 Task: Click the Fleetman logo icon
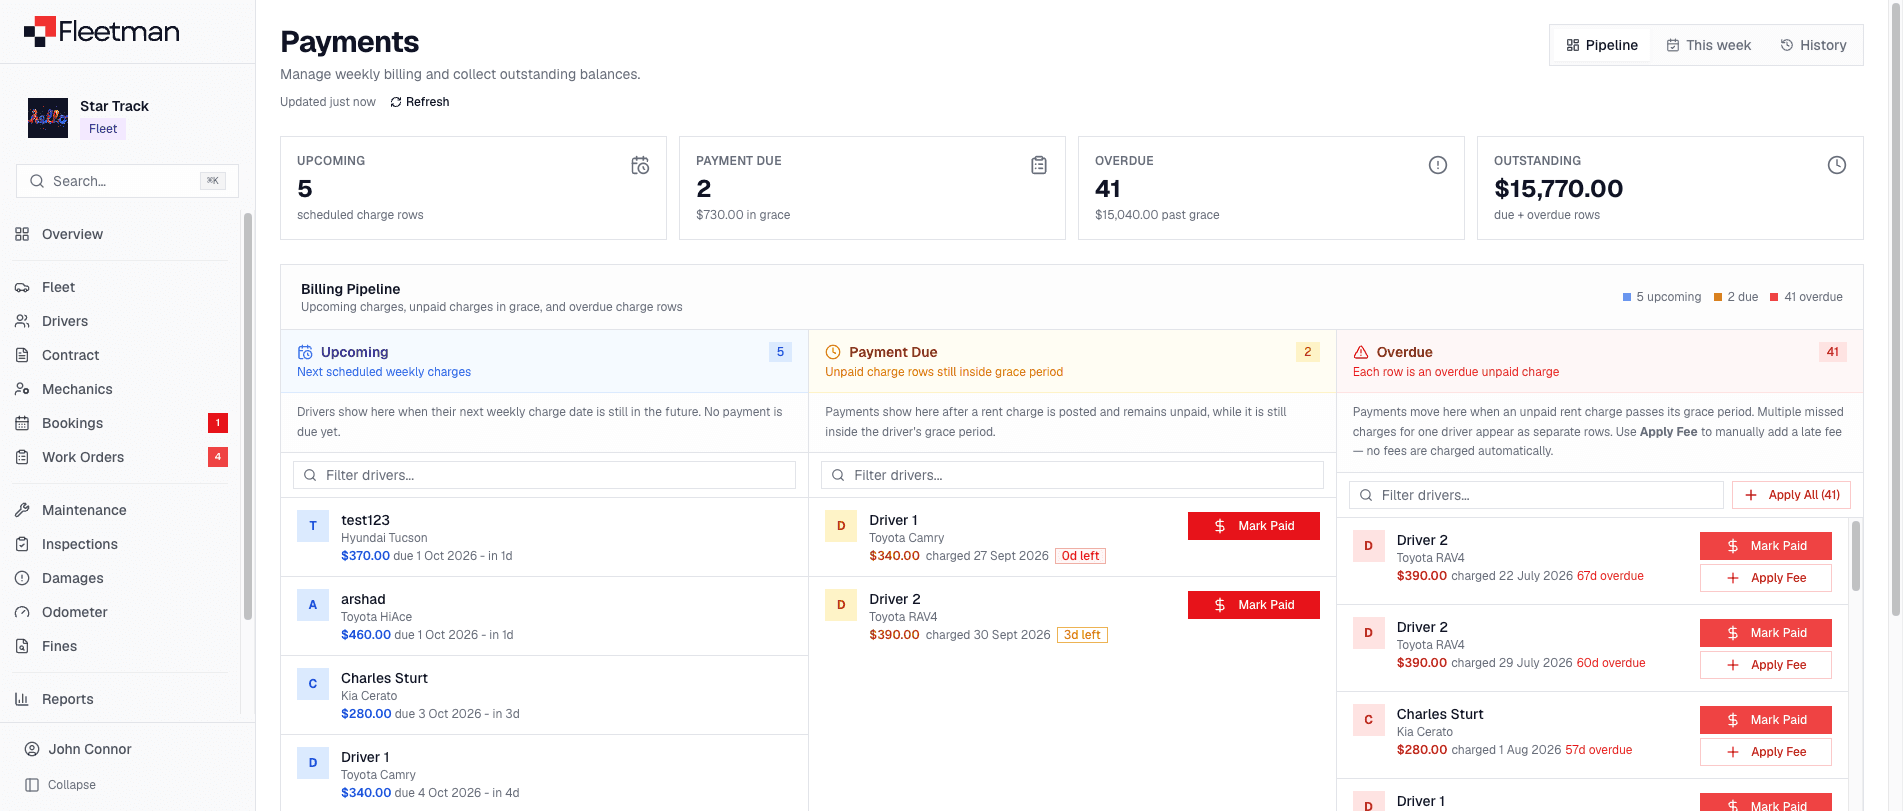pos(39,32)
